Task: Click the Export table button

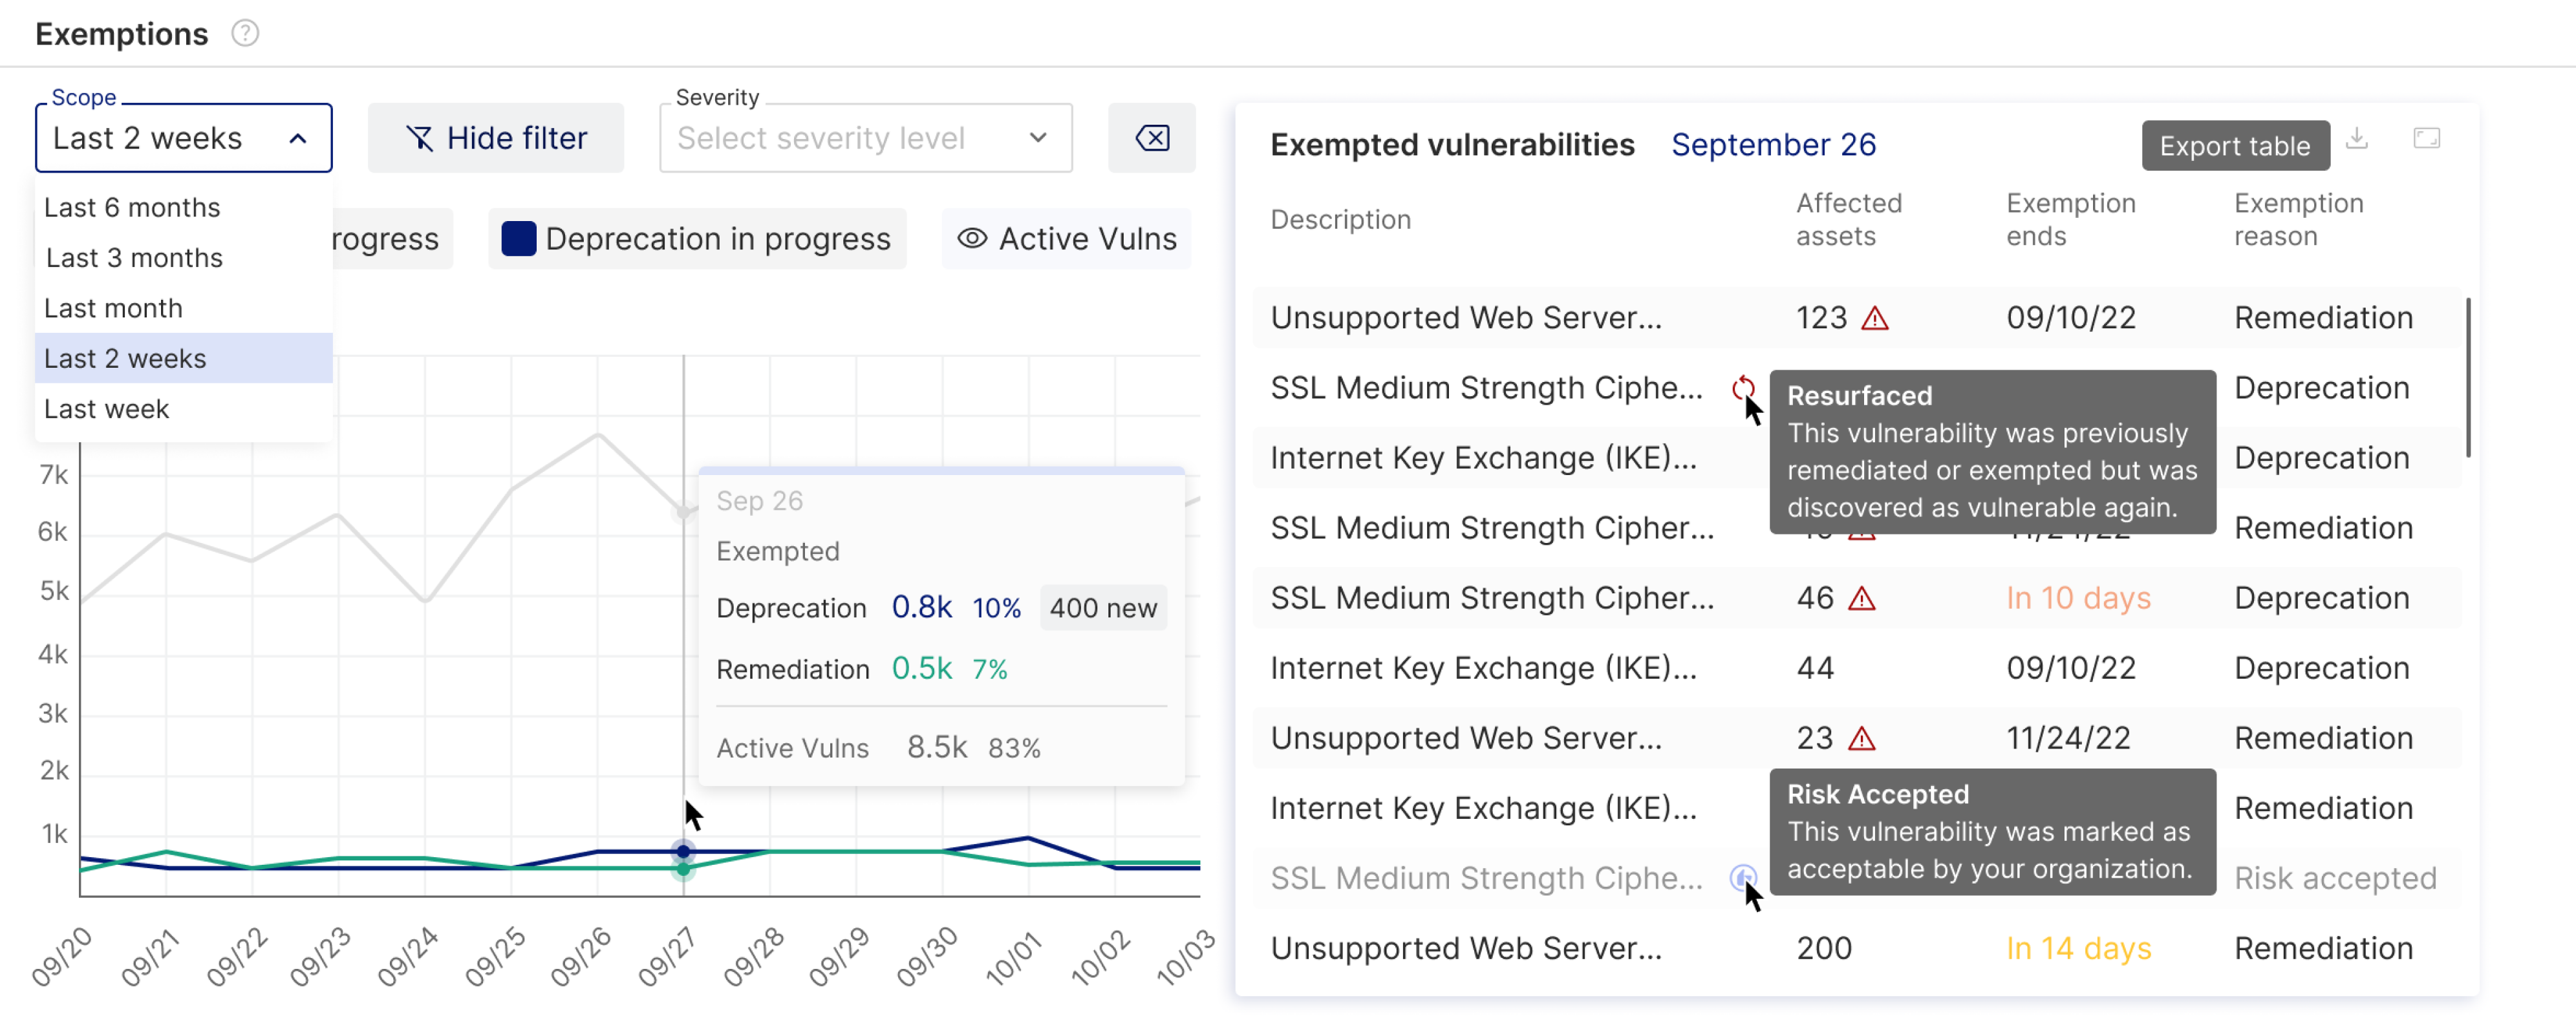Action: pyautogui.click(x=2235, y=145)
